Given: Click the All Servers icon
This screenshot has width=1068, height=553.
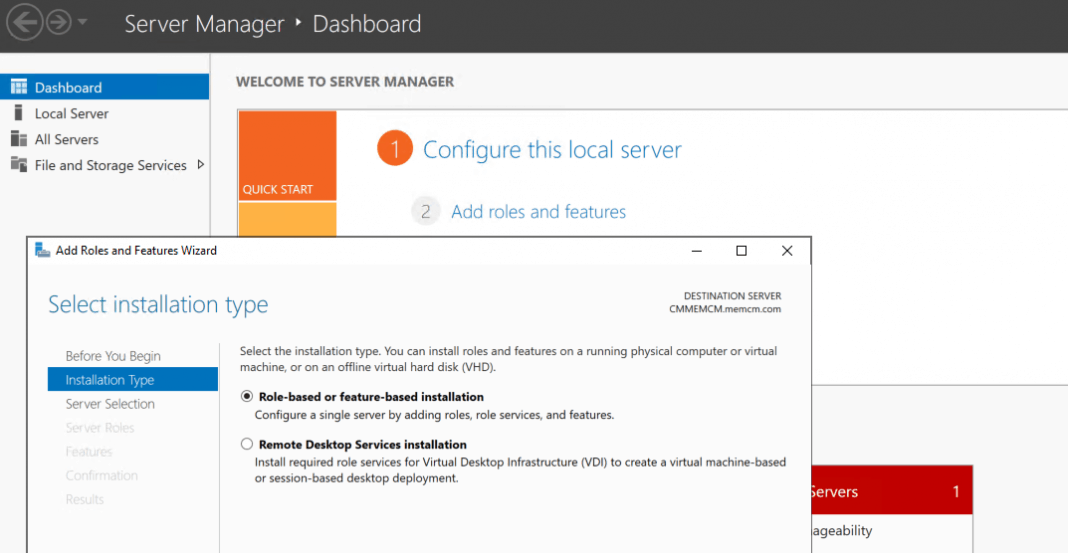Looking at the screenshot, I should [x=18, y=139].
